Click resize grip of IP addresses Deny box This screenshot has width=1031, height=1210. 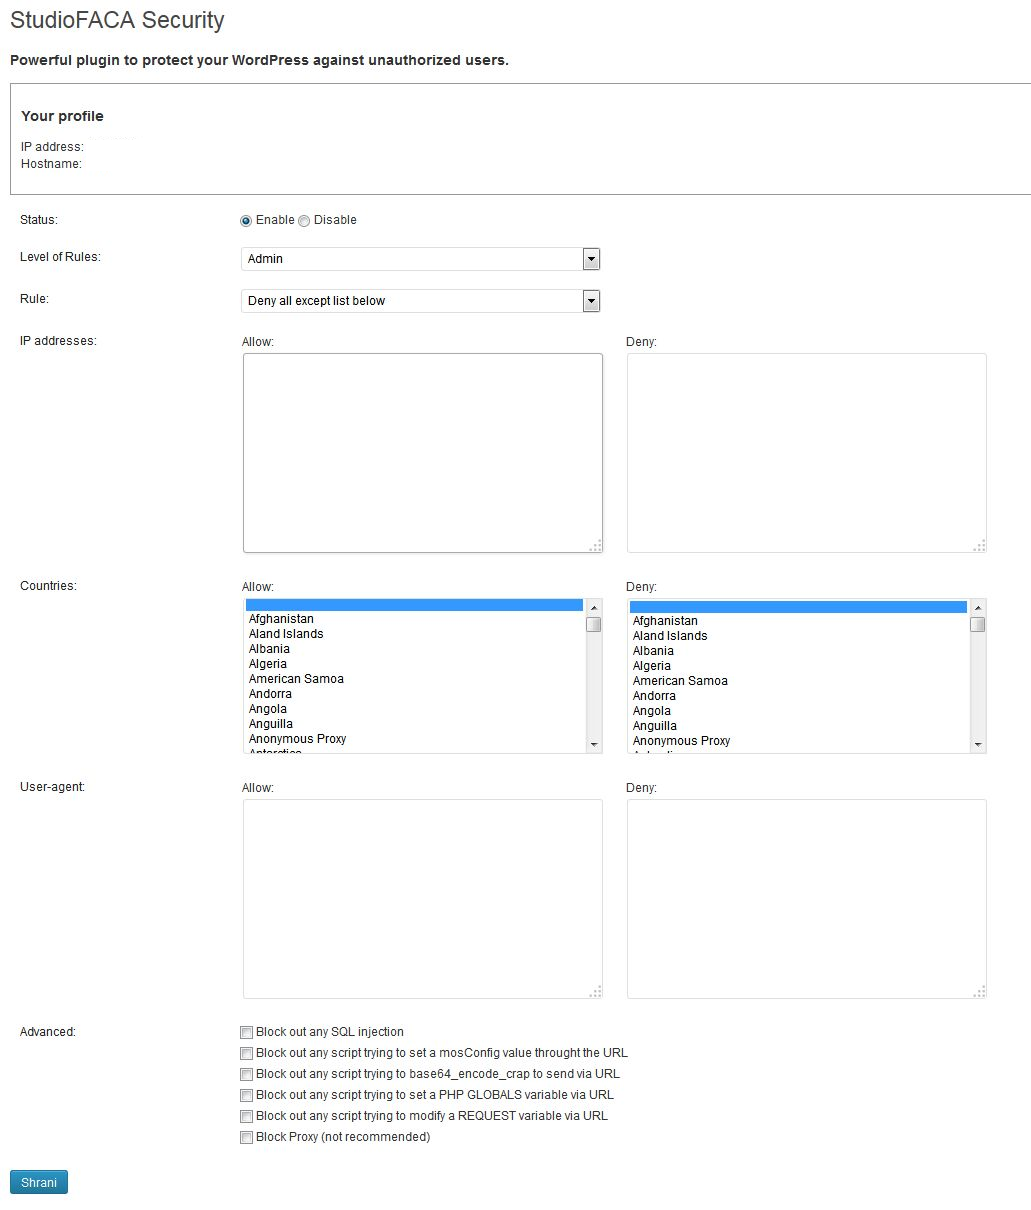[980, 545]
